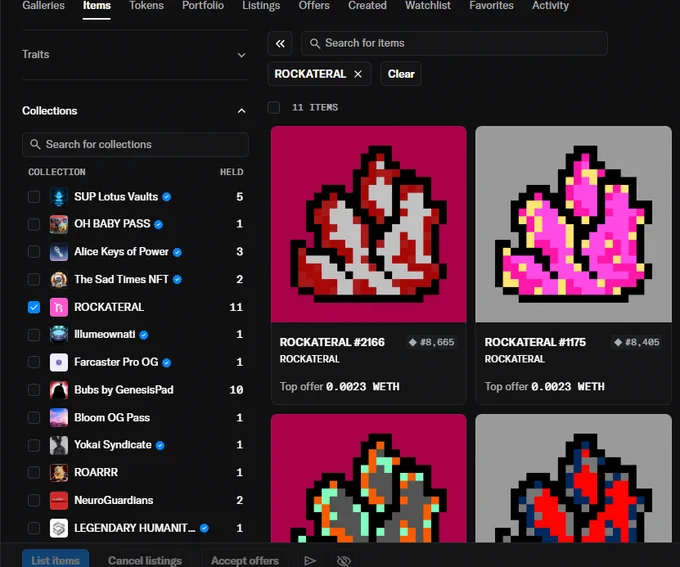Image resolution: width=680 pixels, height=567 pixels.
Task: Collapse the filter sidebar with double-chevron icon
Action: coord(280,43)
